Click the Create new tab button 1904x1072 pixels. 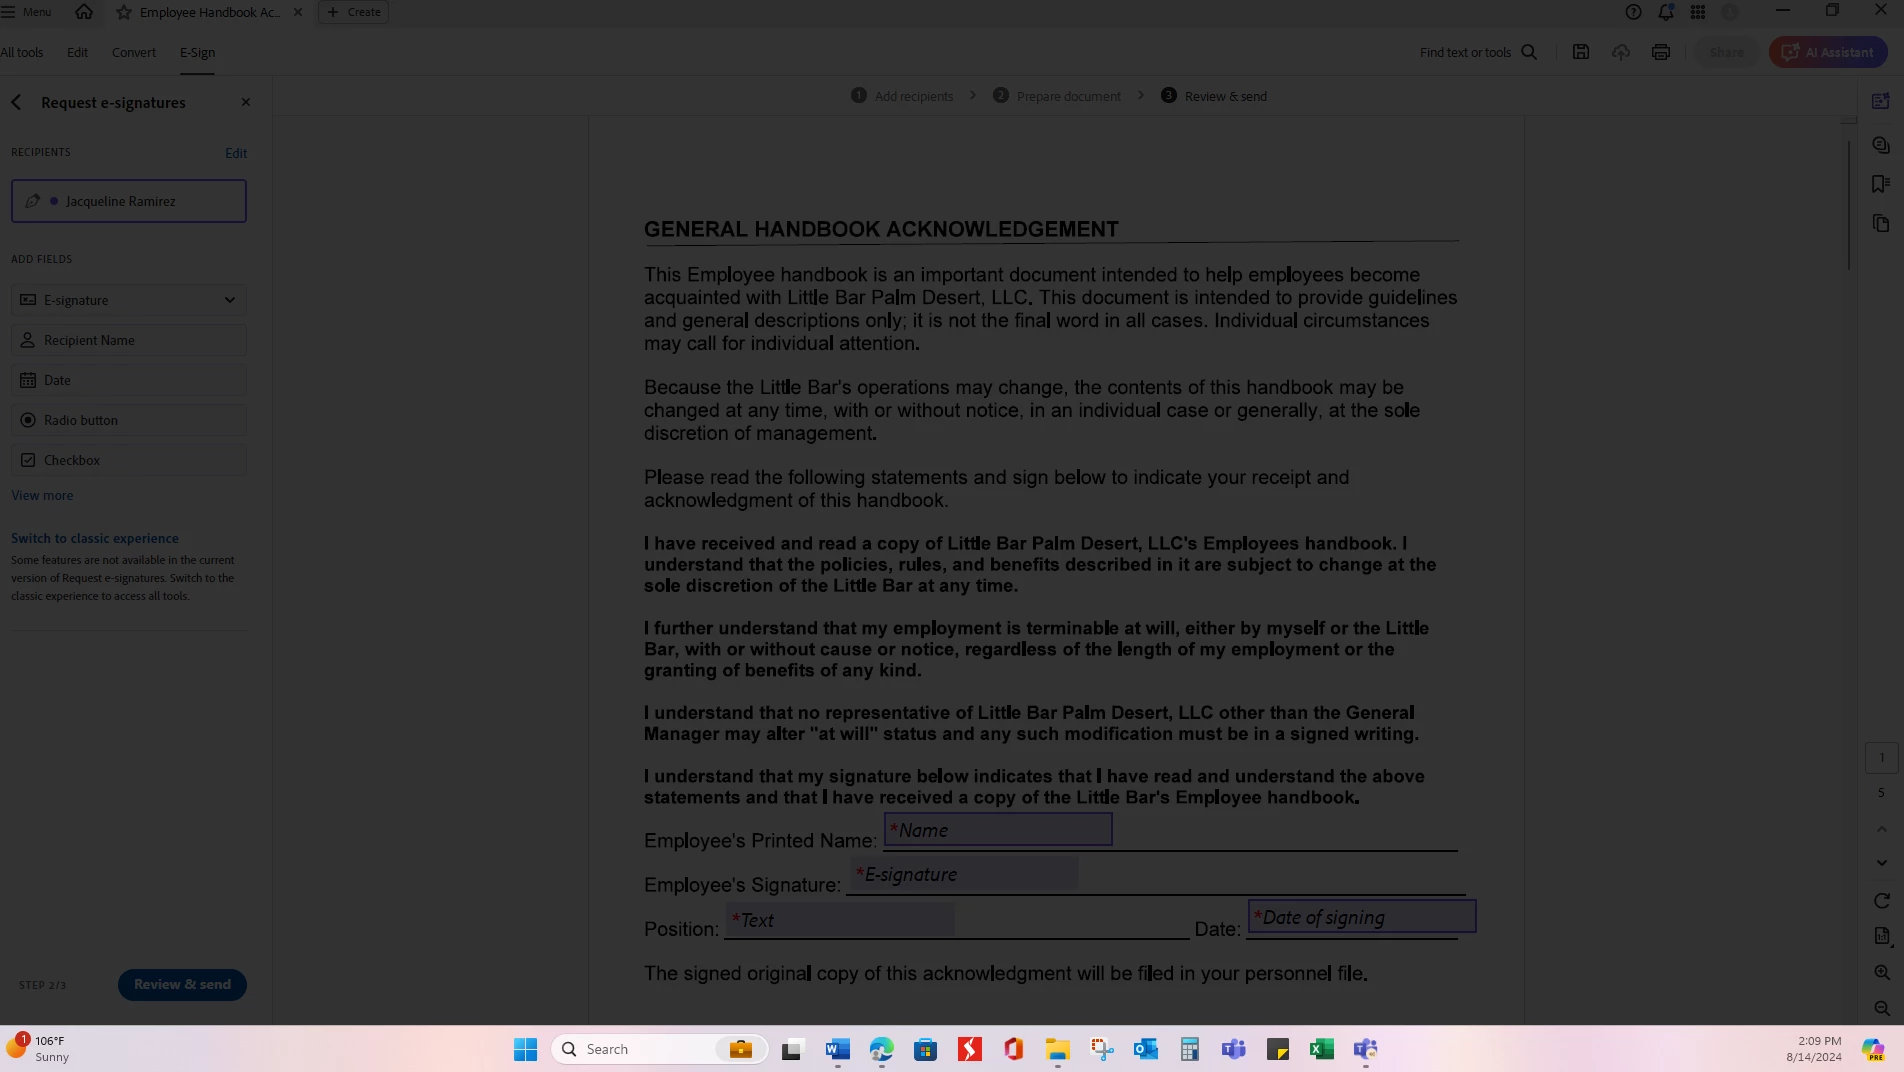click(x=354, y=12)
